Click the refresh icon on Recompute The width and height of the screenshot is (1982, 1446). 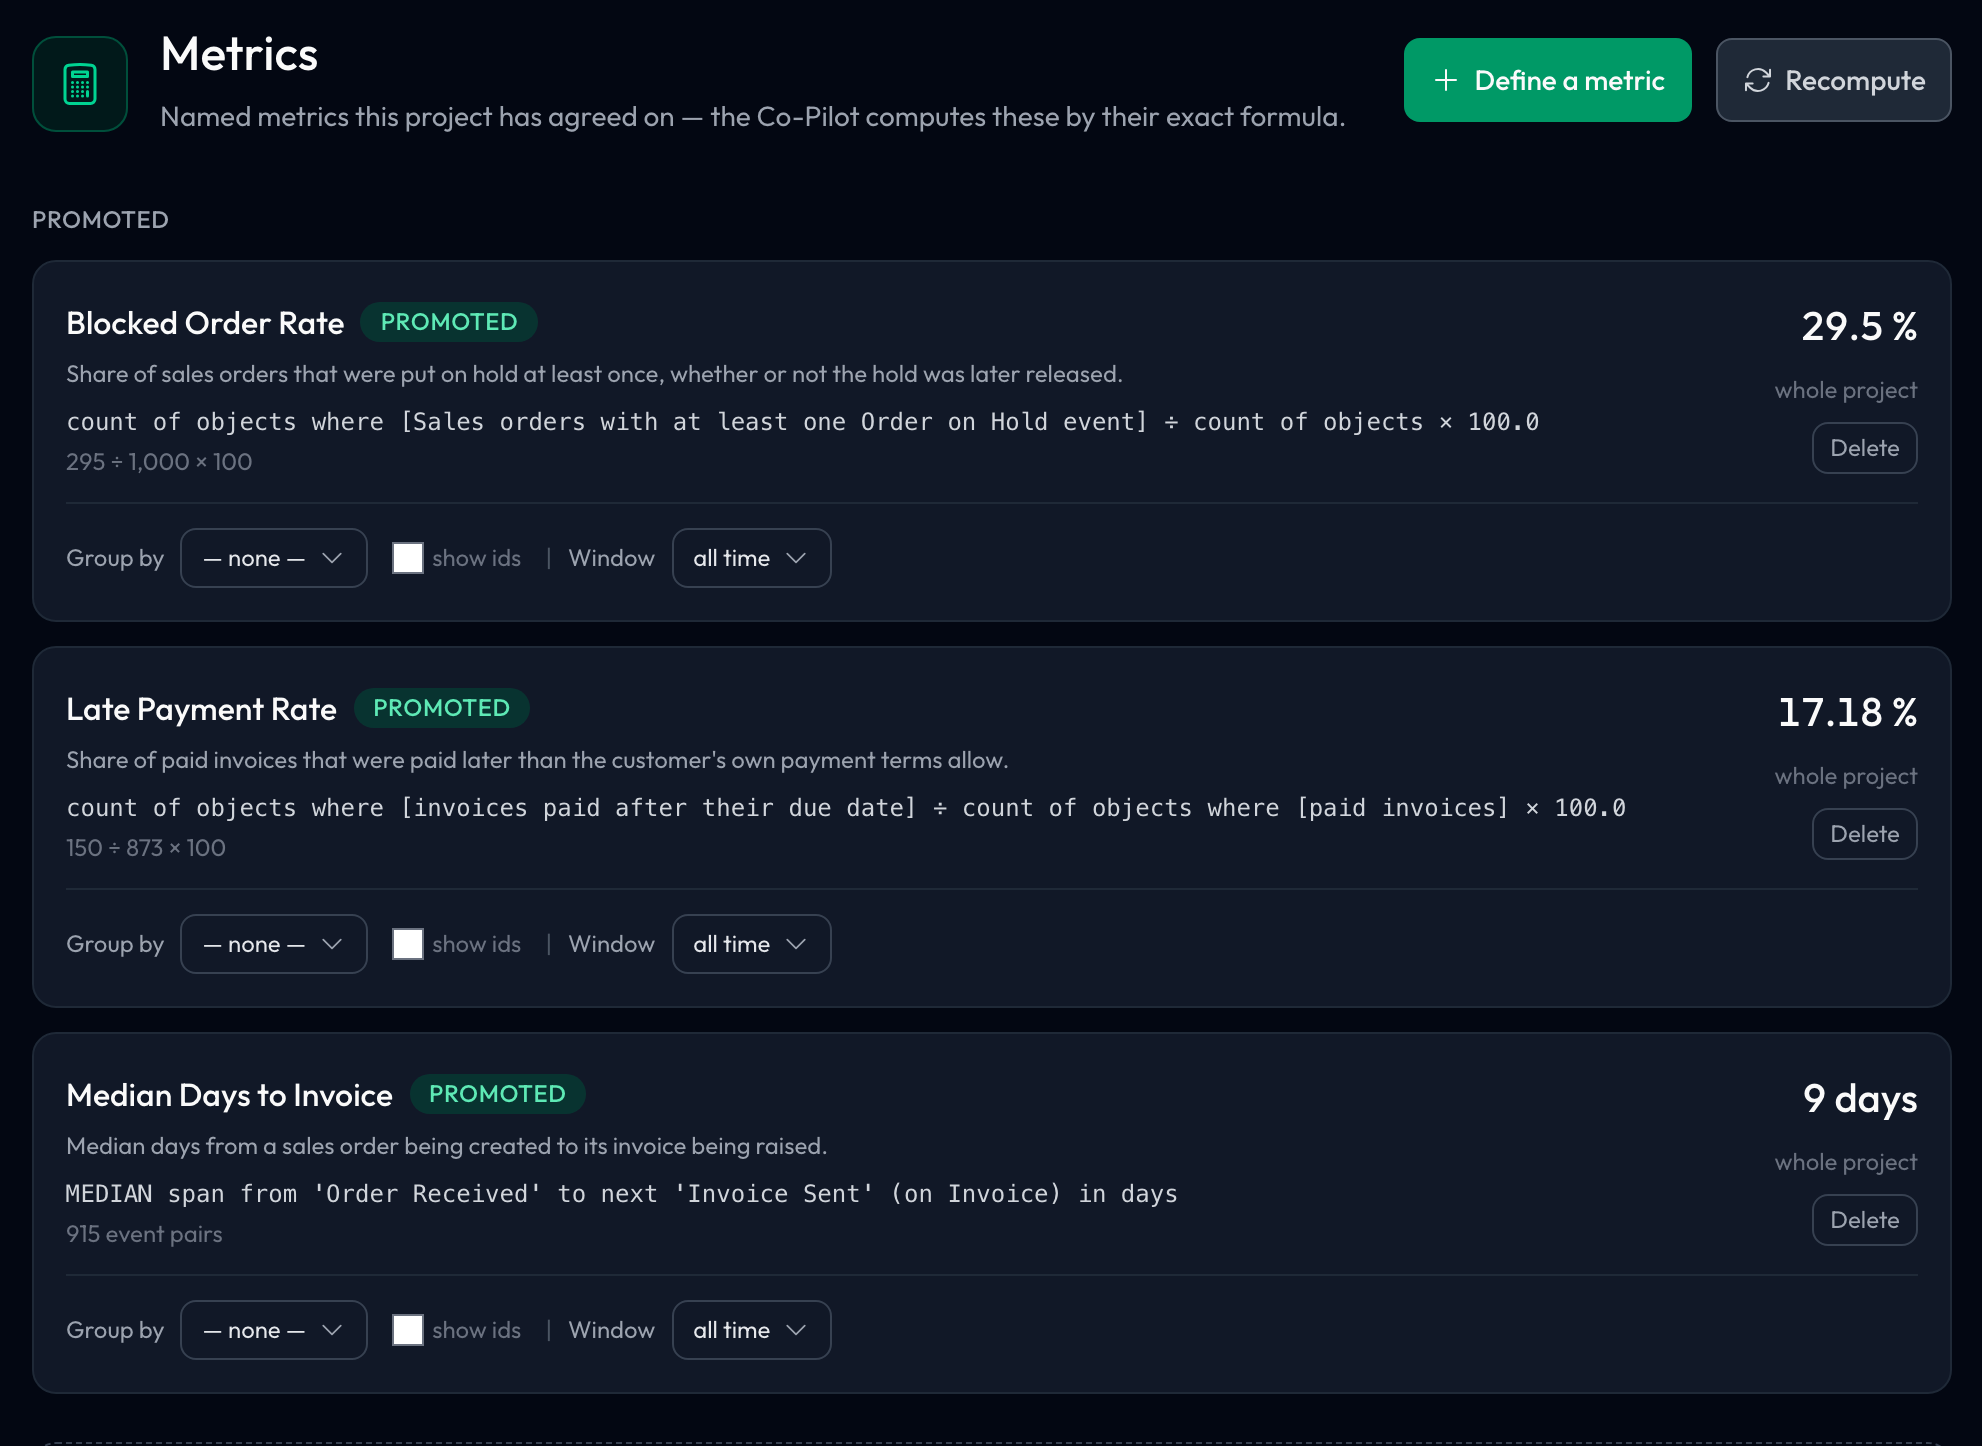click(x=1757, y=80)
